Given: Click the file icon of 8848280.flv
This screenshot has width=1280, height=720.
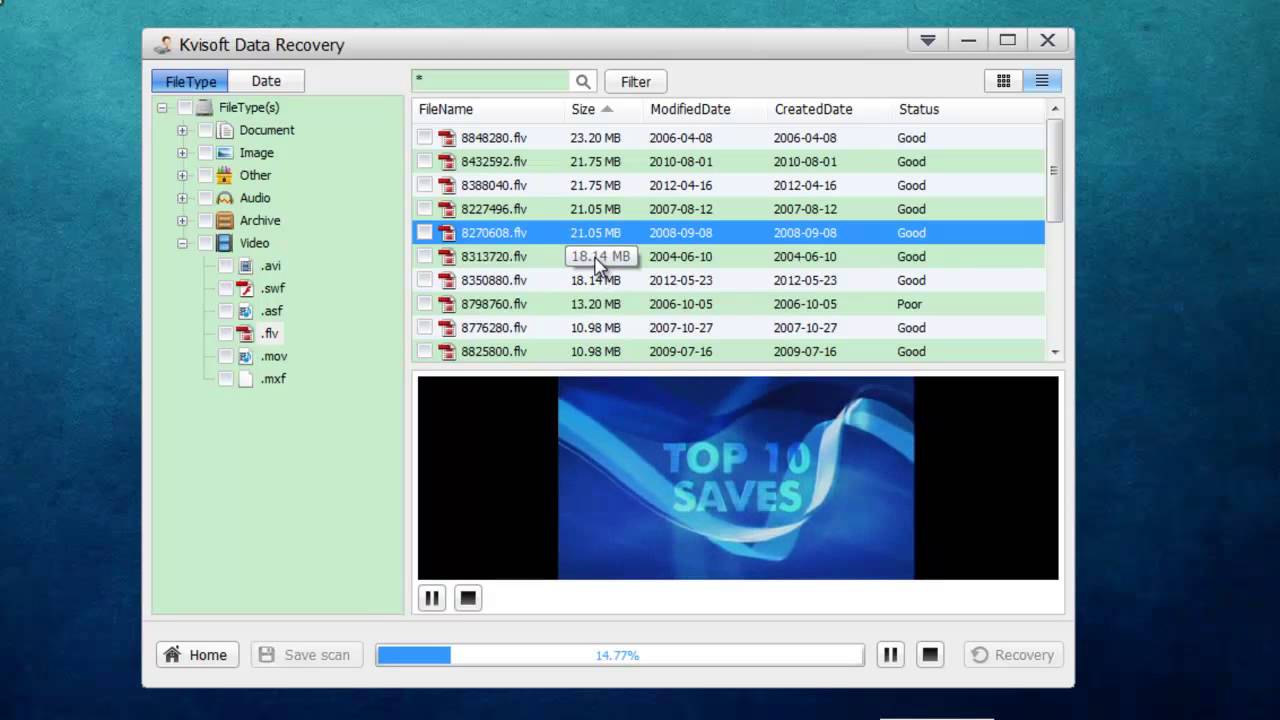Looking at the screenshot, I should (x=447, y=138).
